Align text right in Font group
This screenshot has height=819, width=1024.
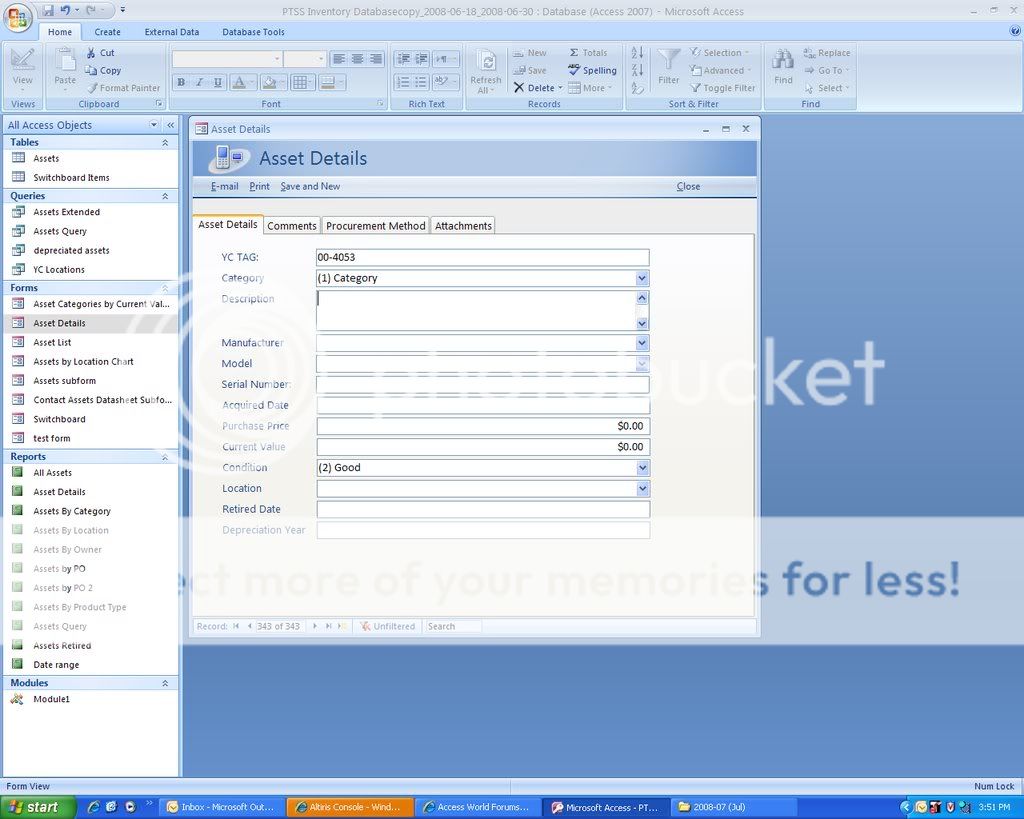pyautogui.click(x=376, y=59)
